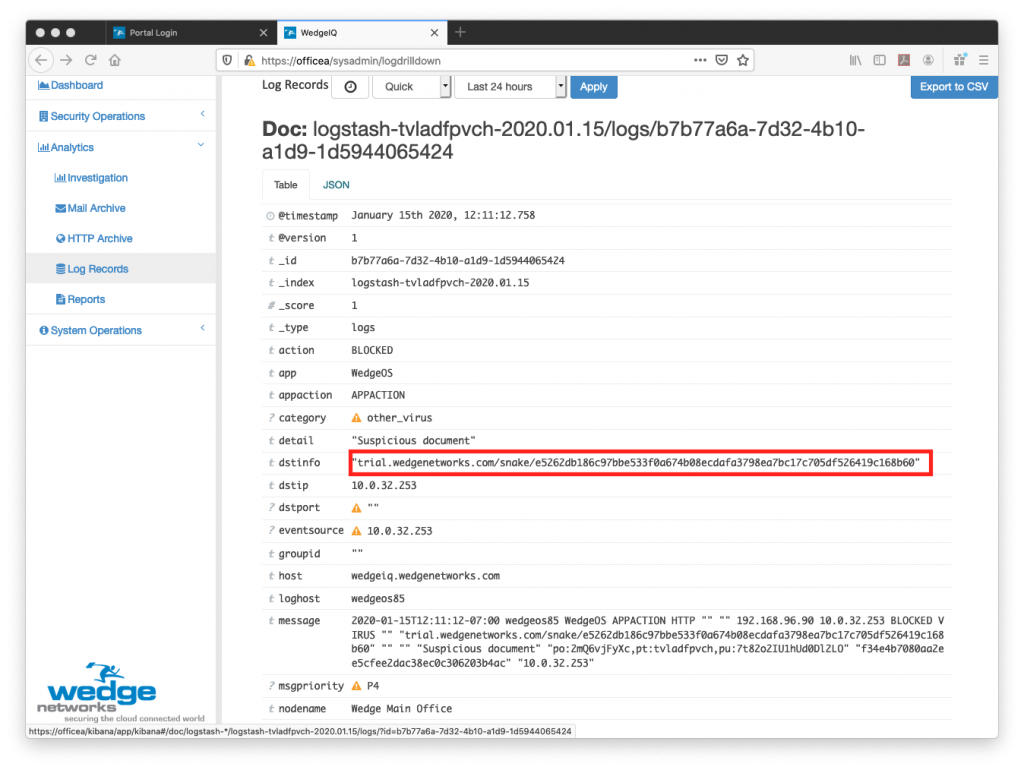Reload the current page
Image resolution: width=1024 pixels, height=770 pixels.
91,60
